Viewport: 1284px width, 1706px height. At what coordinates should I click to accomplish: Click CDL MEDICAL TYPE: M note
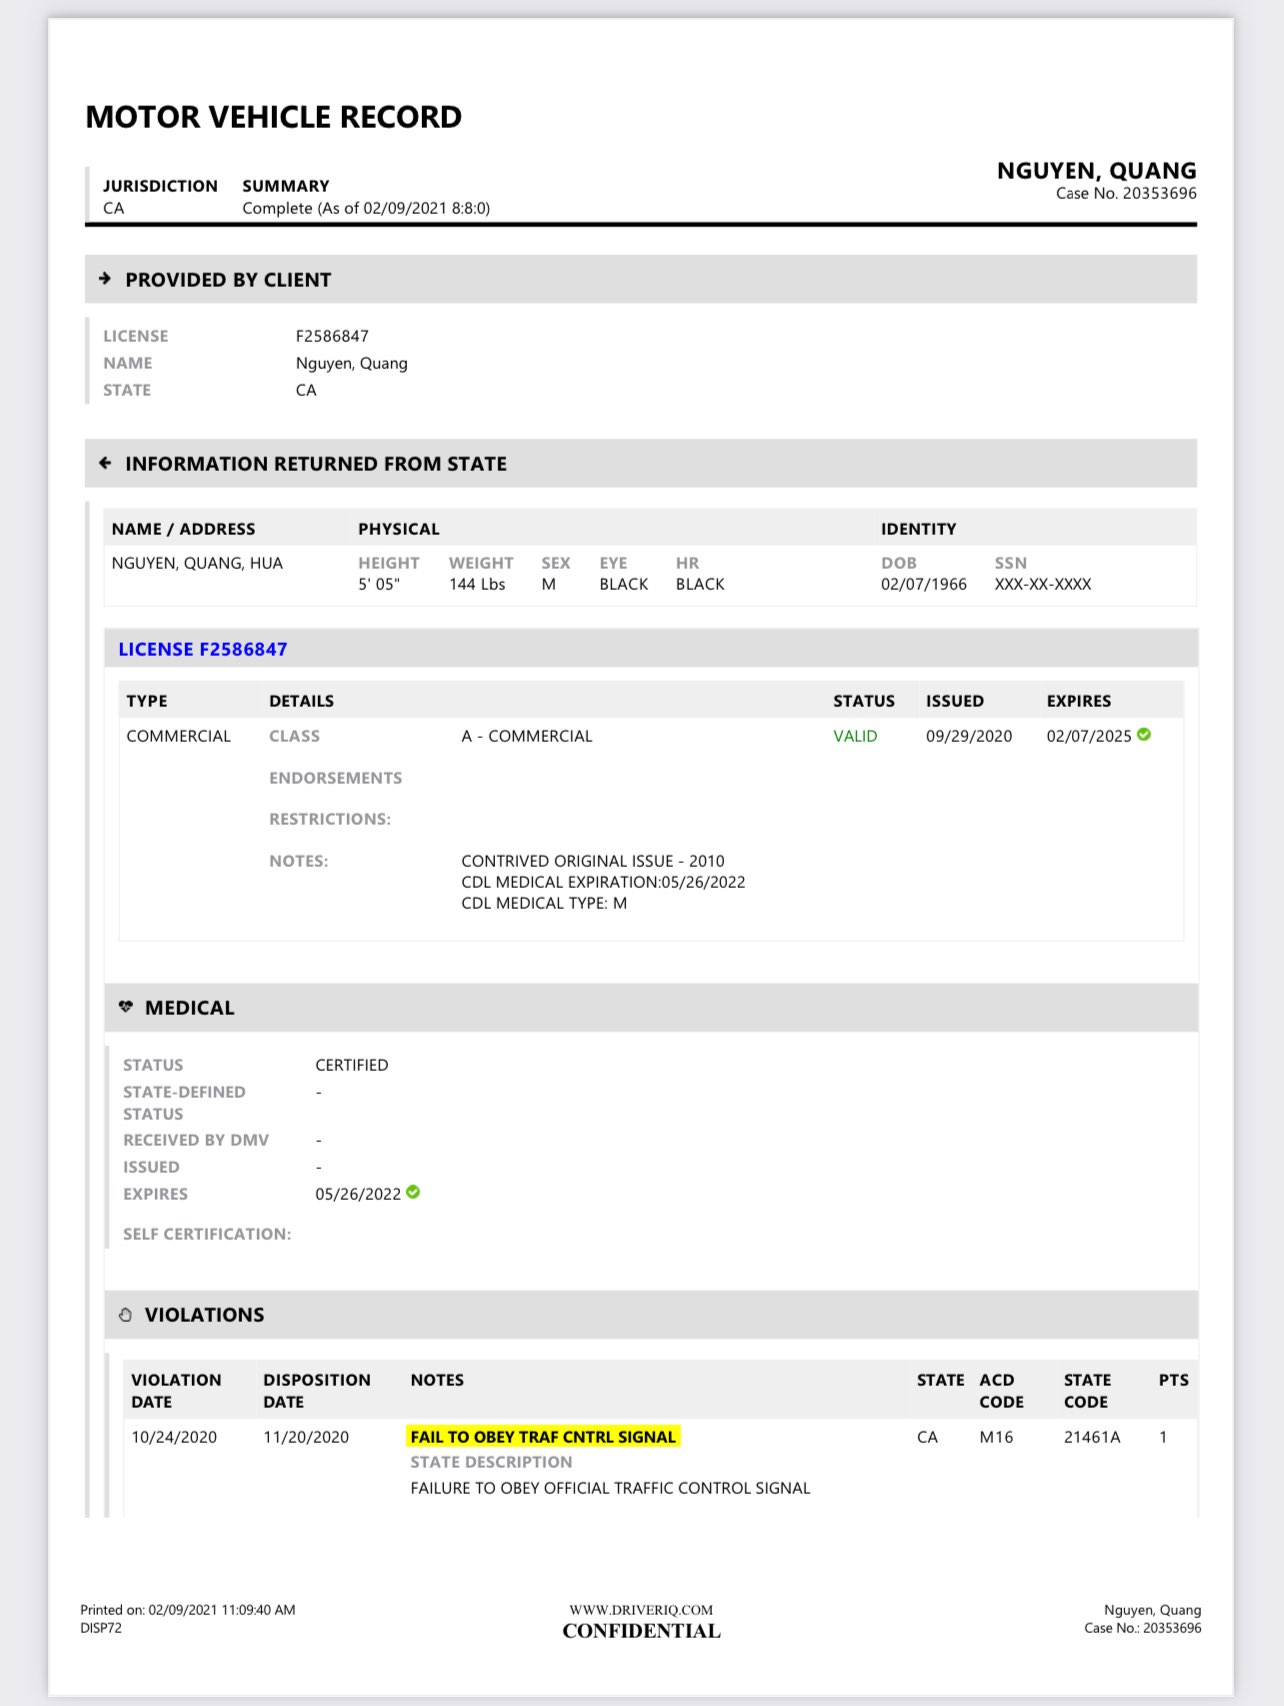coord(544,903)
